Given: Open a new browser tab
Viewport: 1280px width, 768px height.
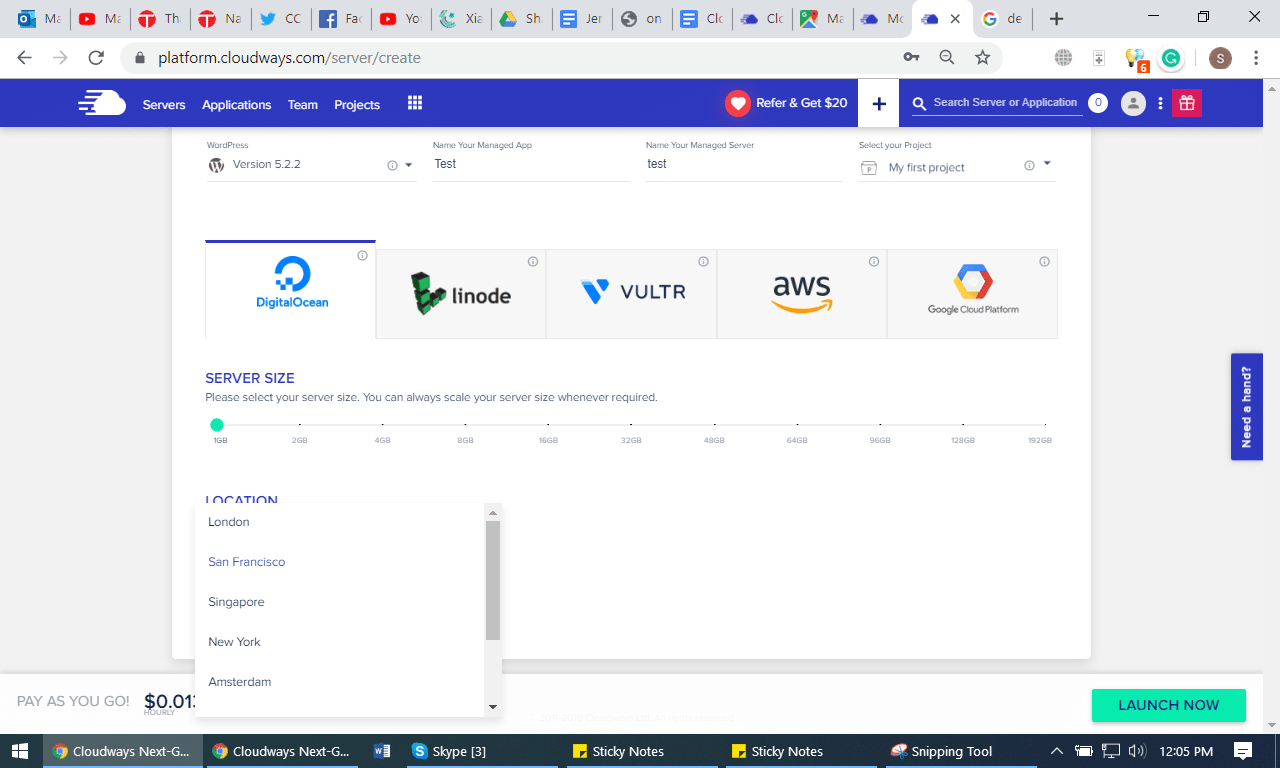Looking at the screenshot, I should tap(1056, 19).
